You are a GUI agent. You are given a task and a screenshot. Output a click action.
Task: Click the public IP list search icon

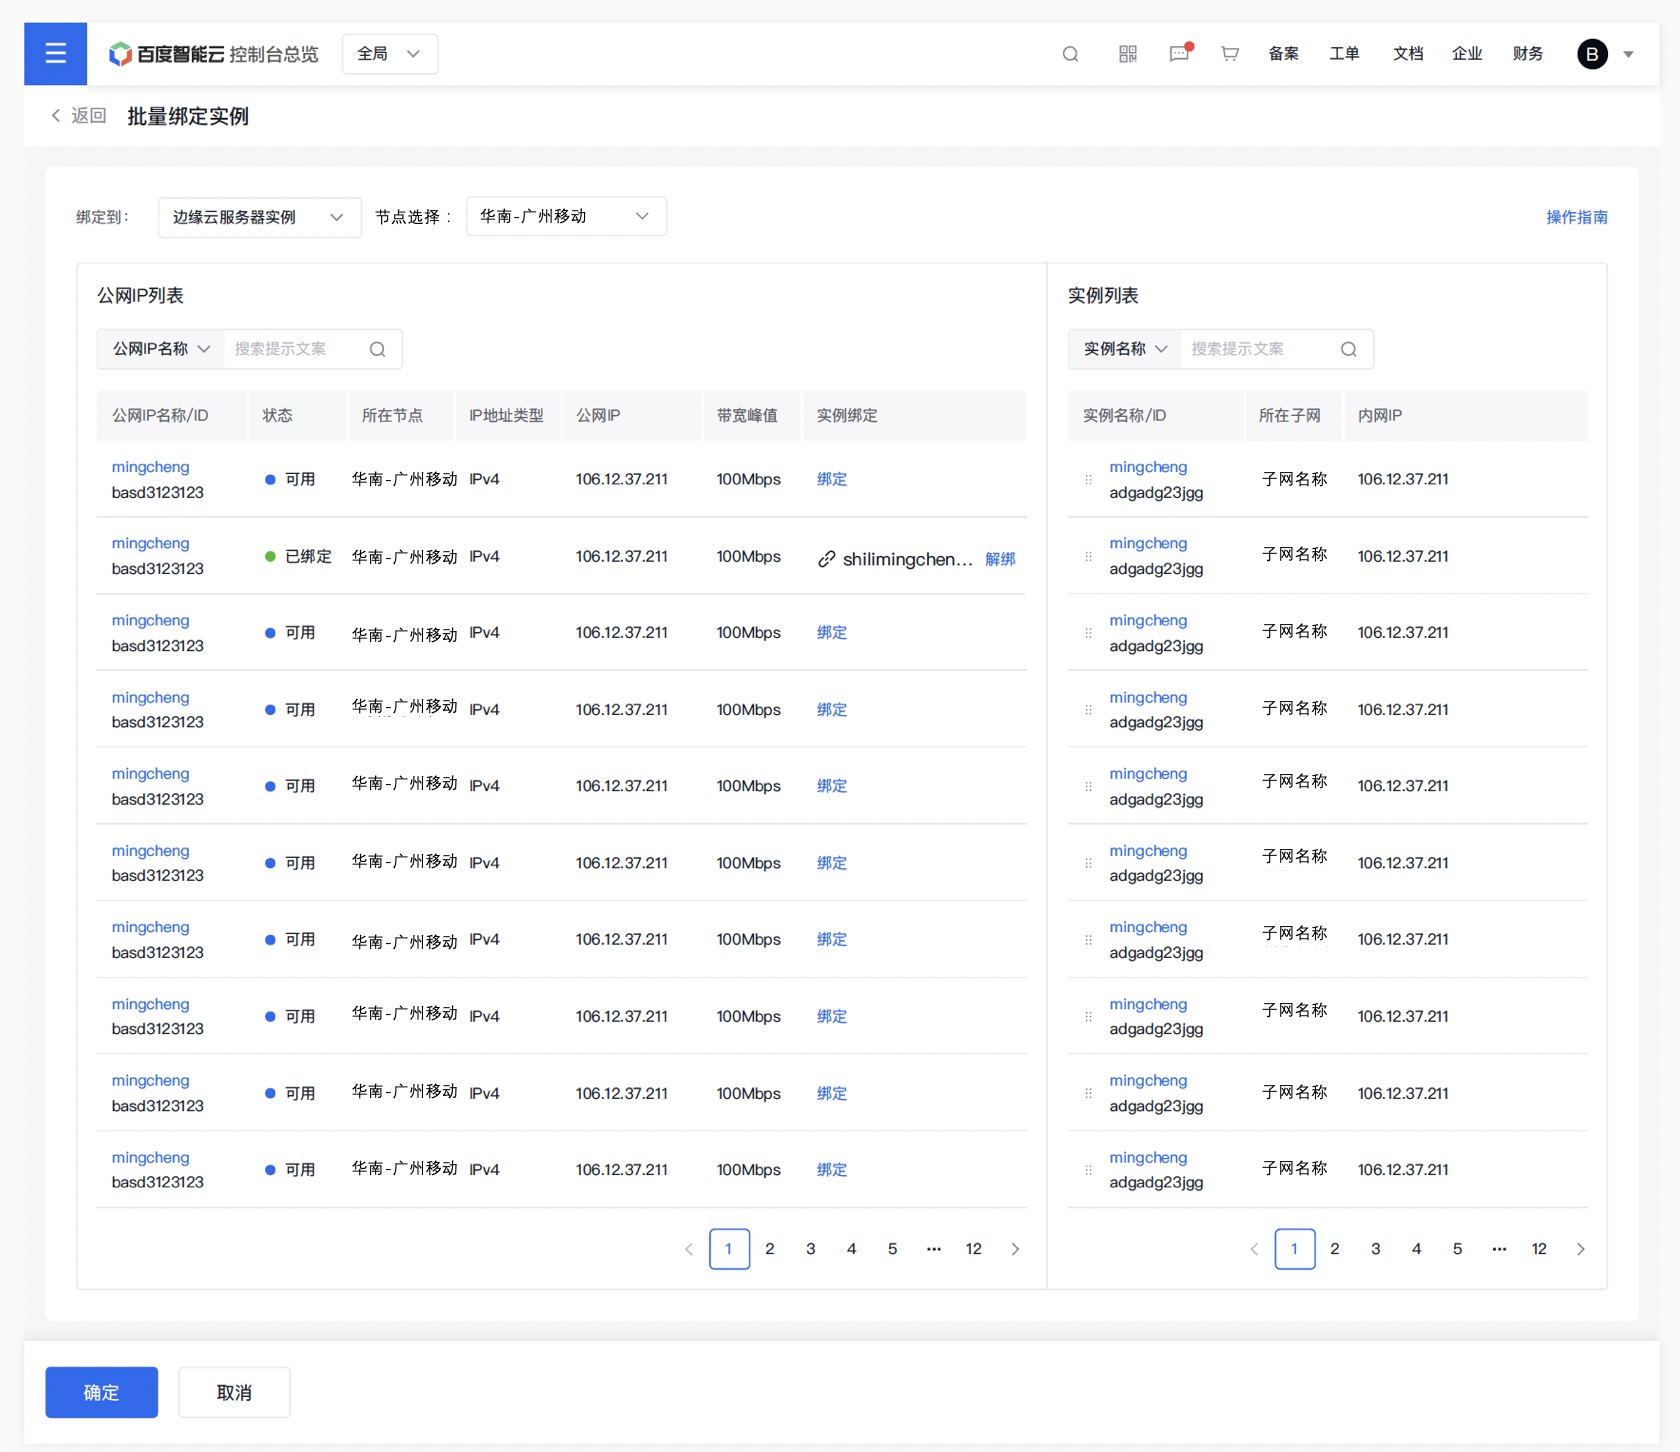click(x=378, y=349)
